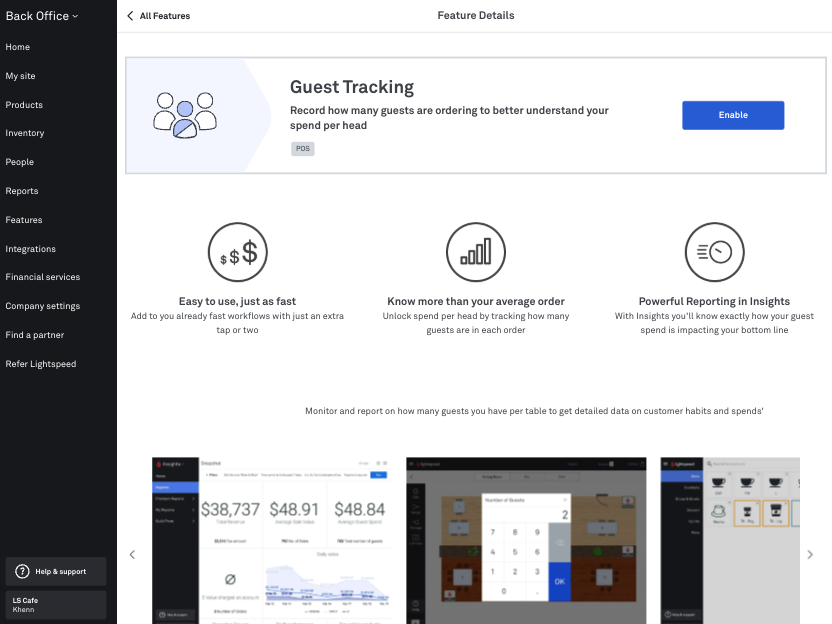Click the Help & support button
Viewport: 832px width, 624px height.
tap(56, 571)
